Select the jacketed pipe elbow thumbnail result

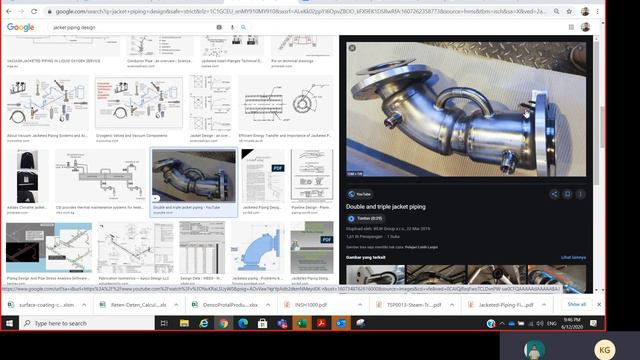tap(194, 176)
